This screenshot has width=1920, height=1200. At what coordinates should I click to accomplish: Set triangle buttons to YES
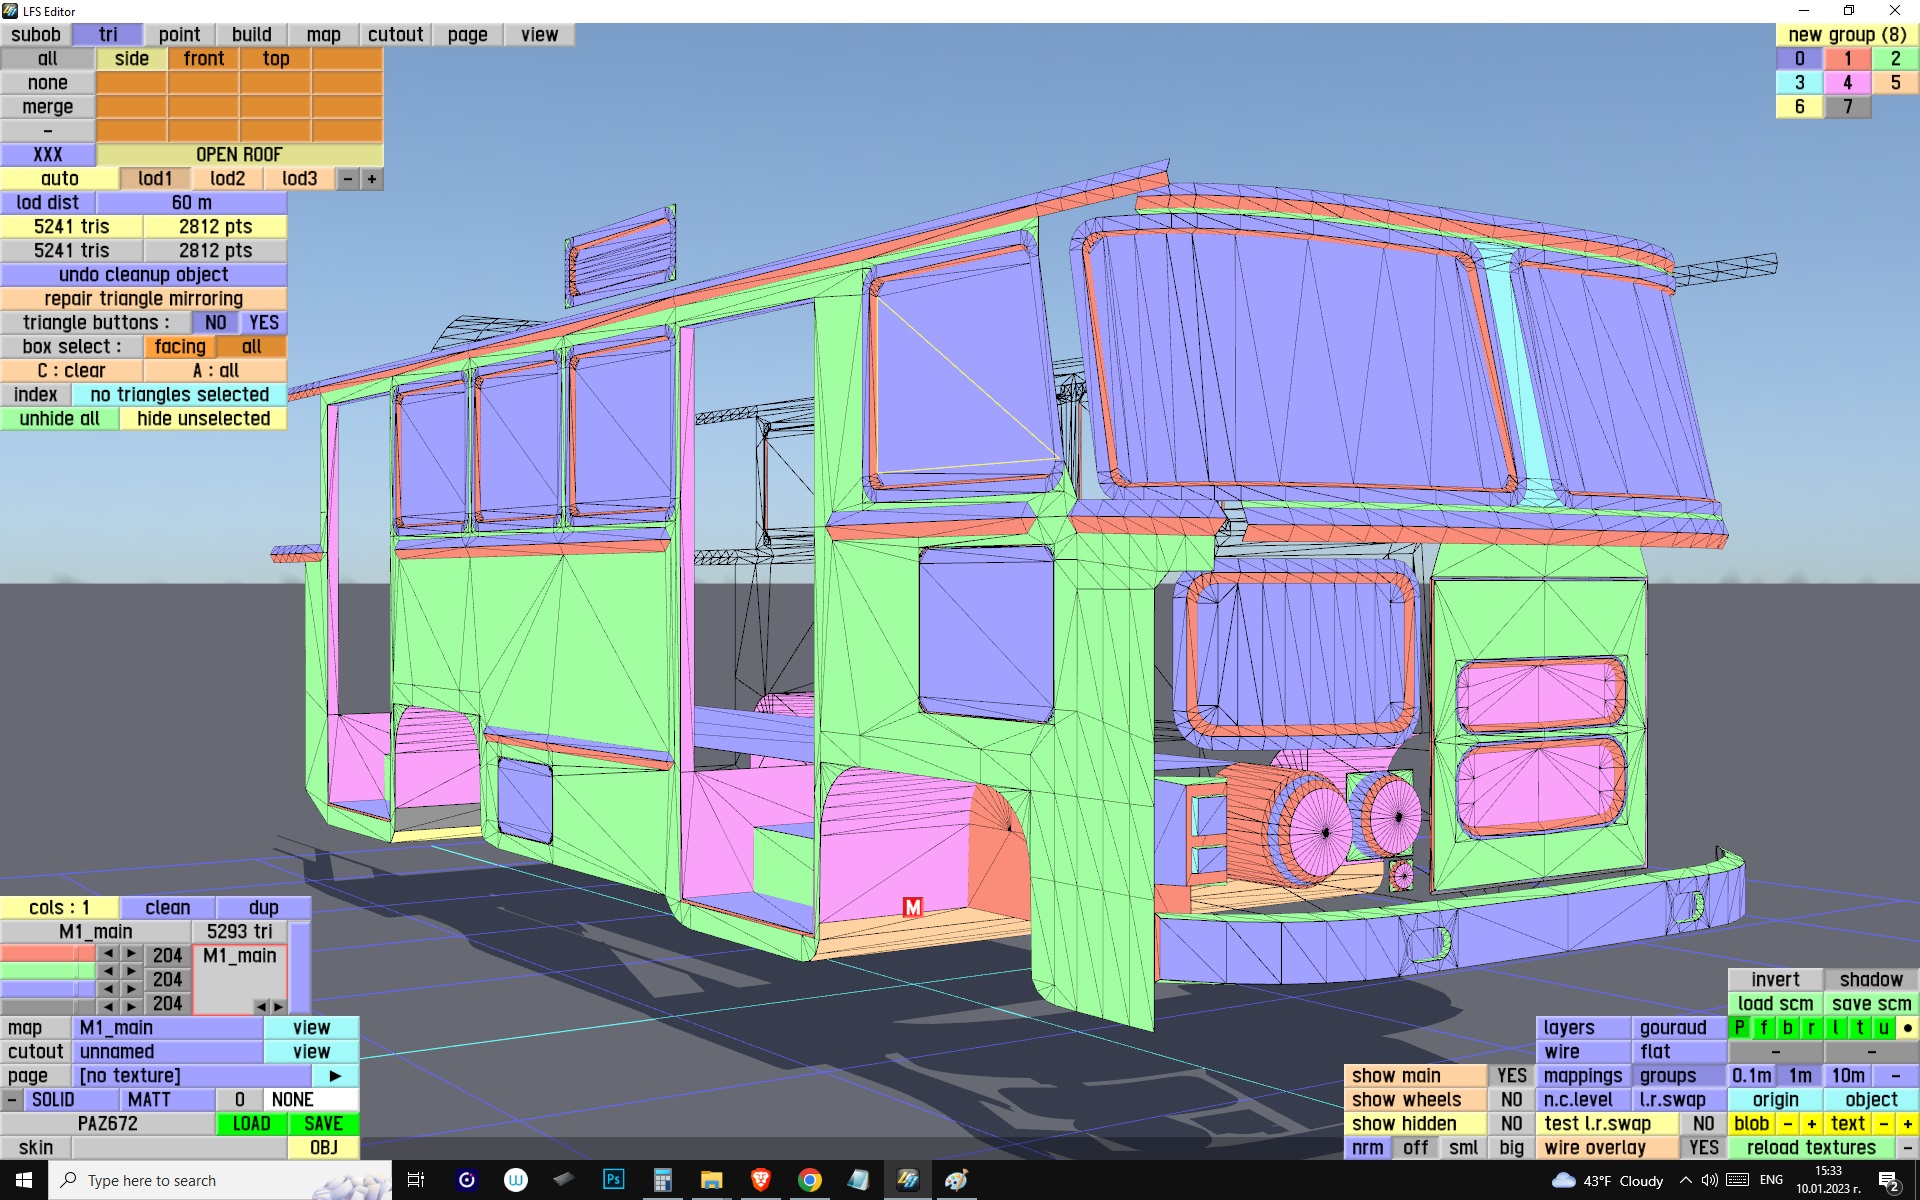click(x=264, y=323)
